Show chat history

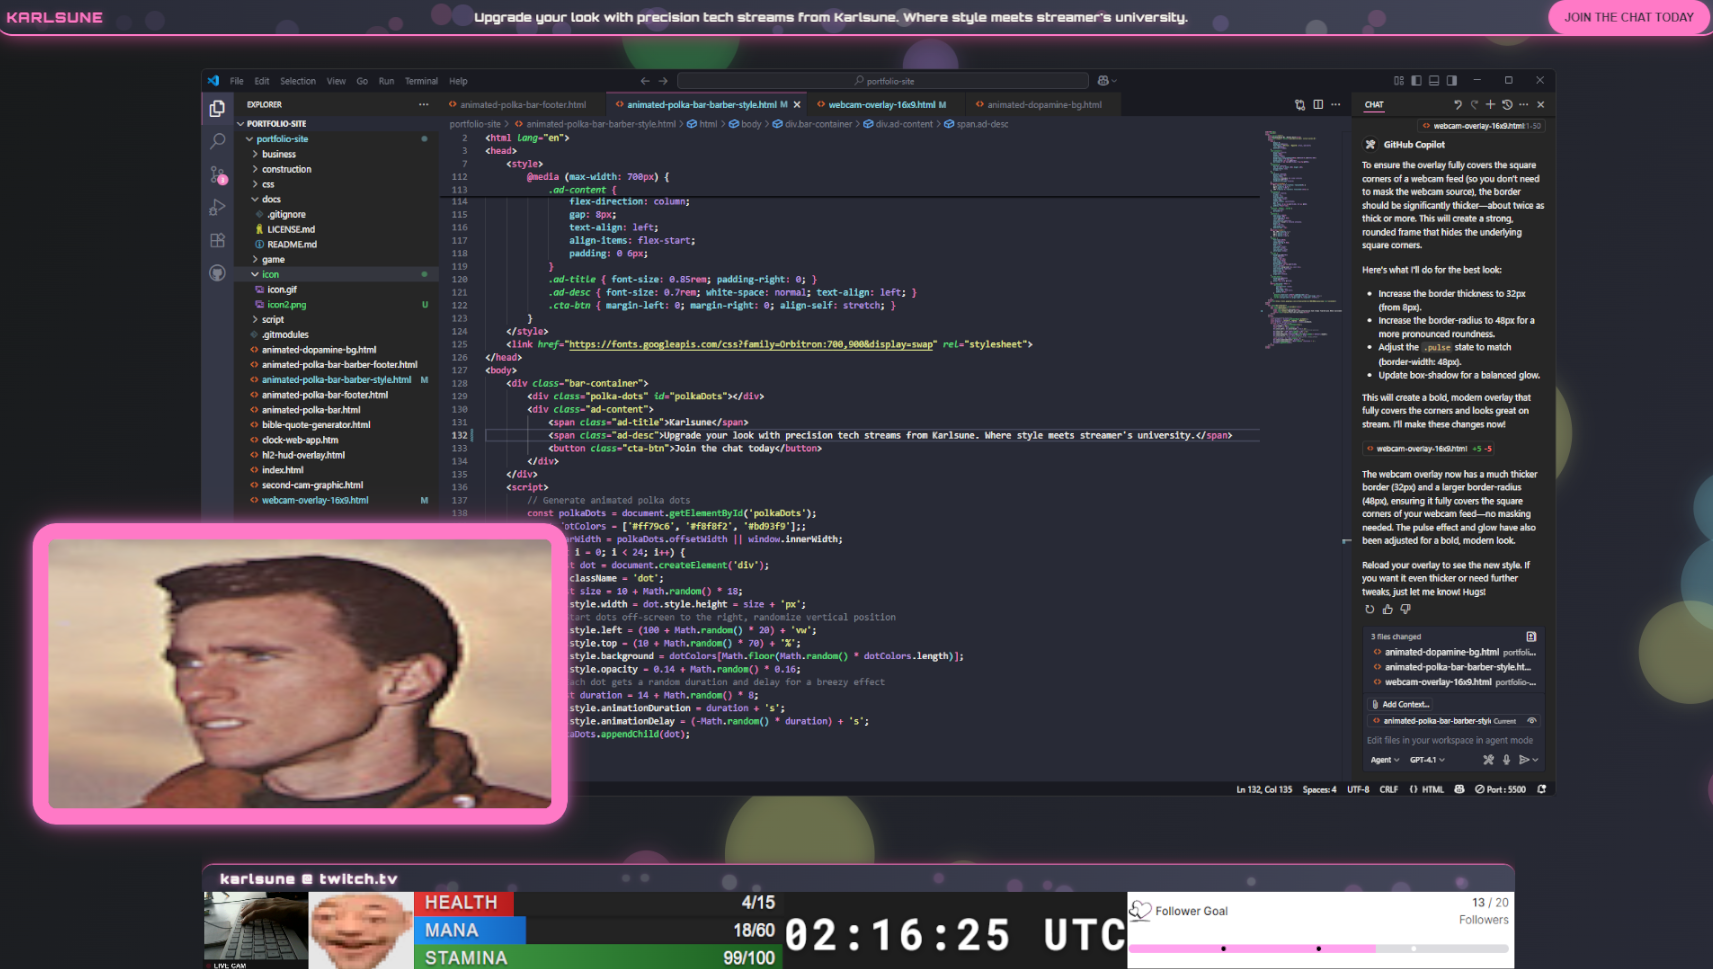click(1507, 104)
